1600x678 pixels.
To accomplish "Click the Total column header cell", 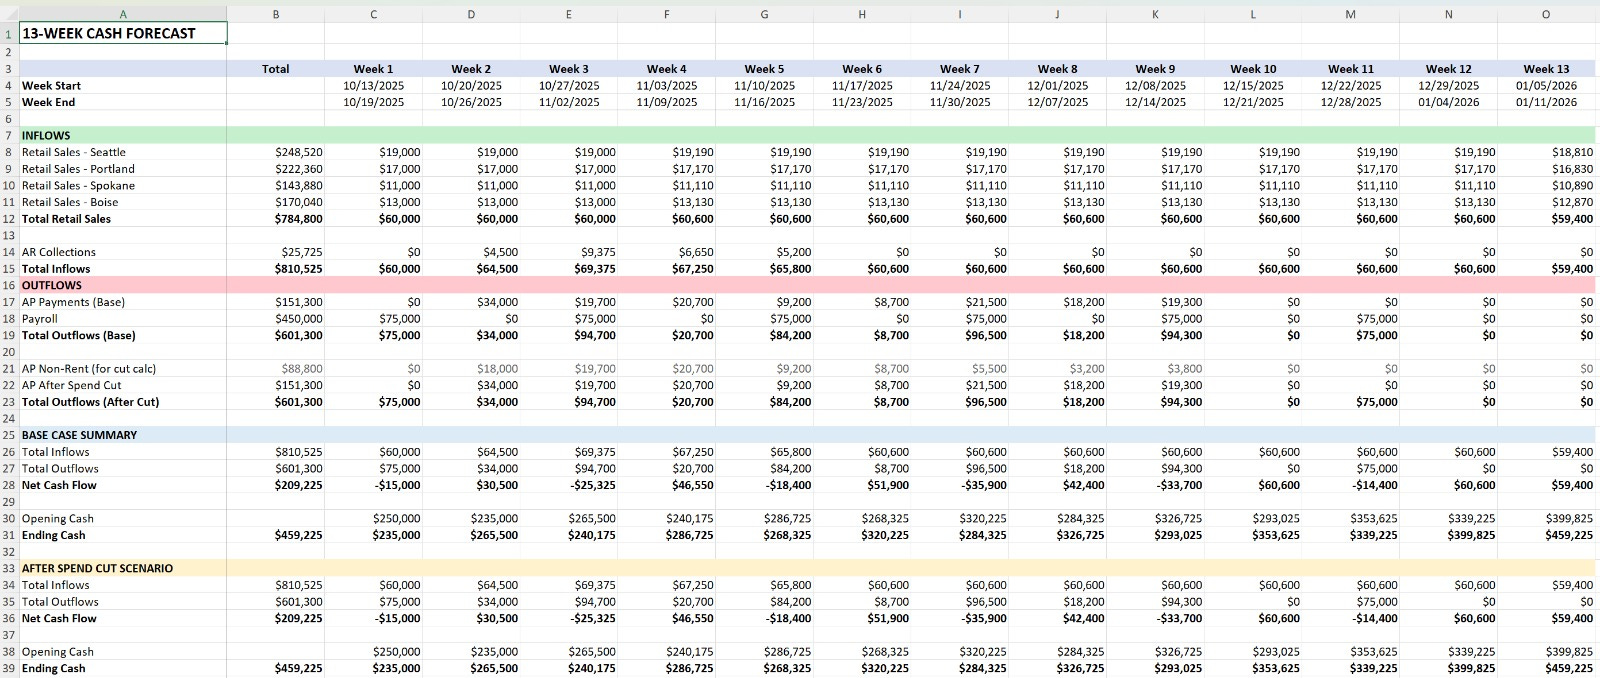I will tap(276, 69).
